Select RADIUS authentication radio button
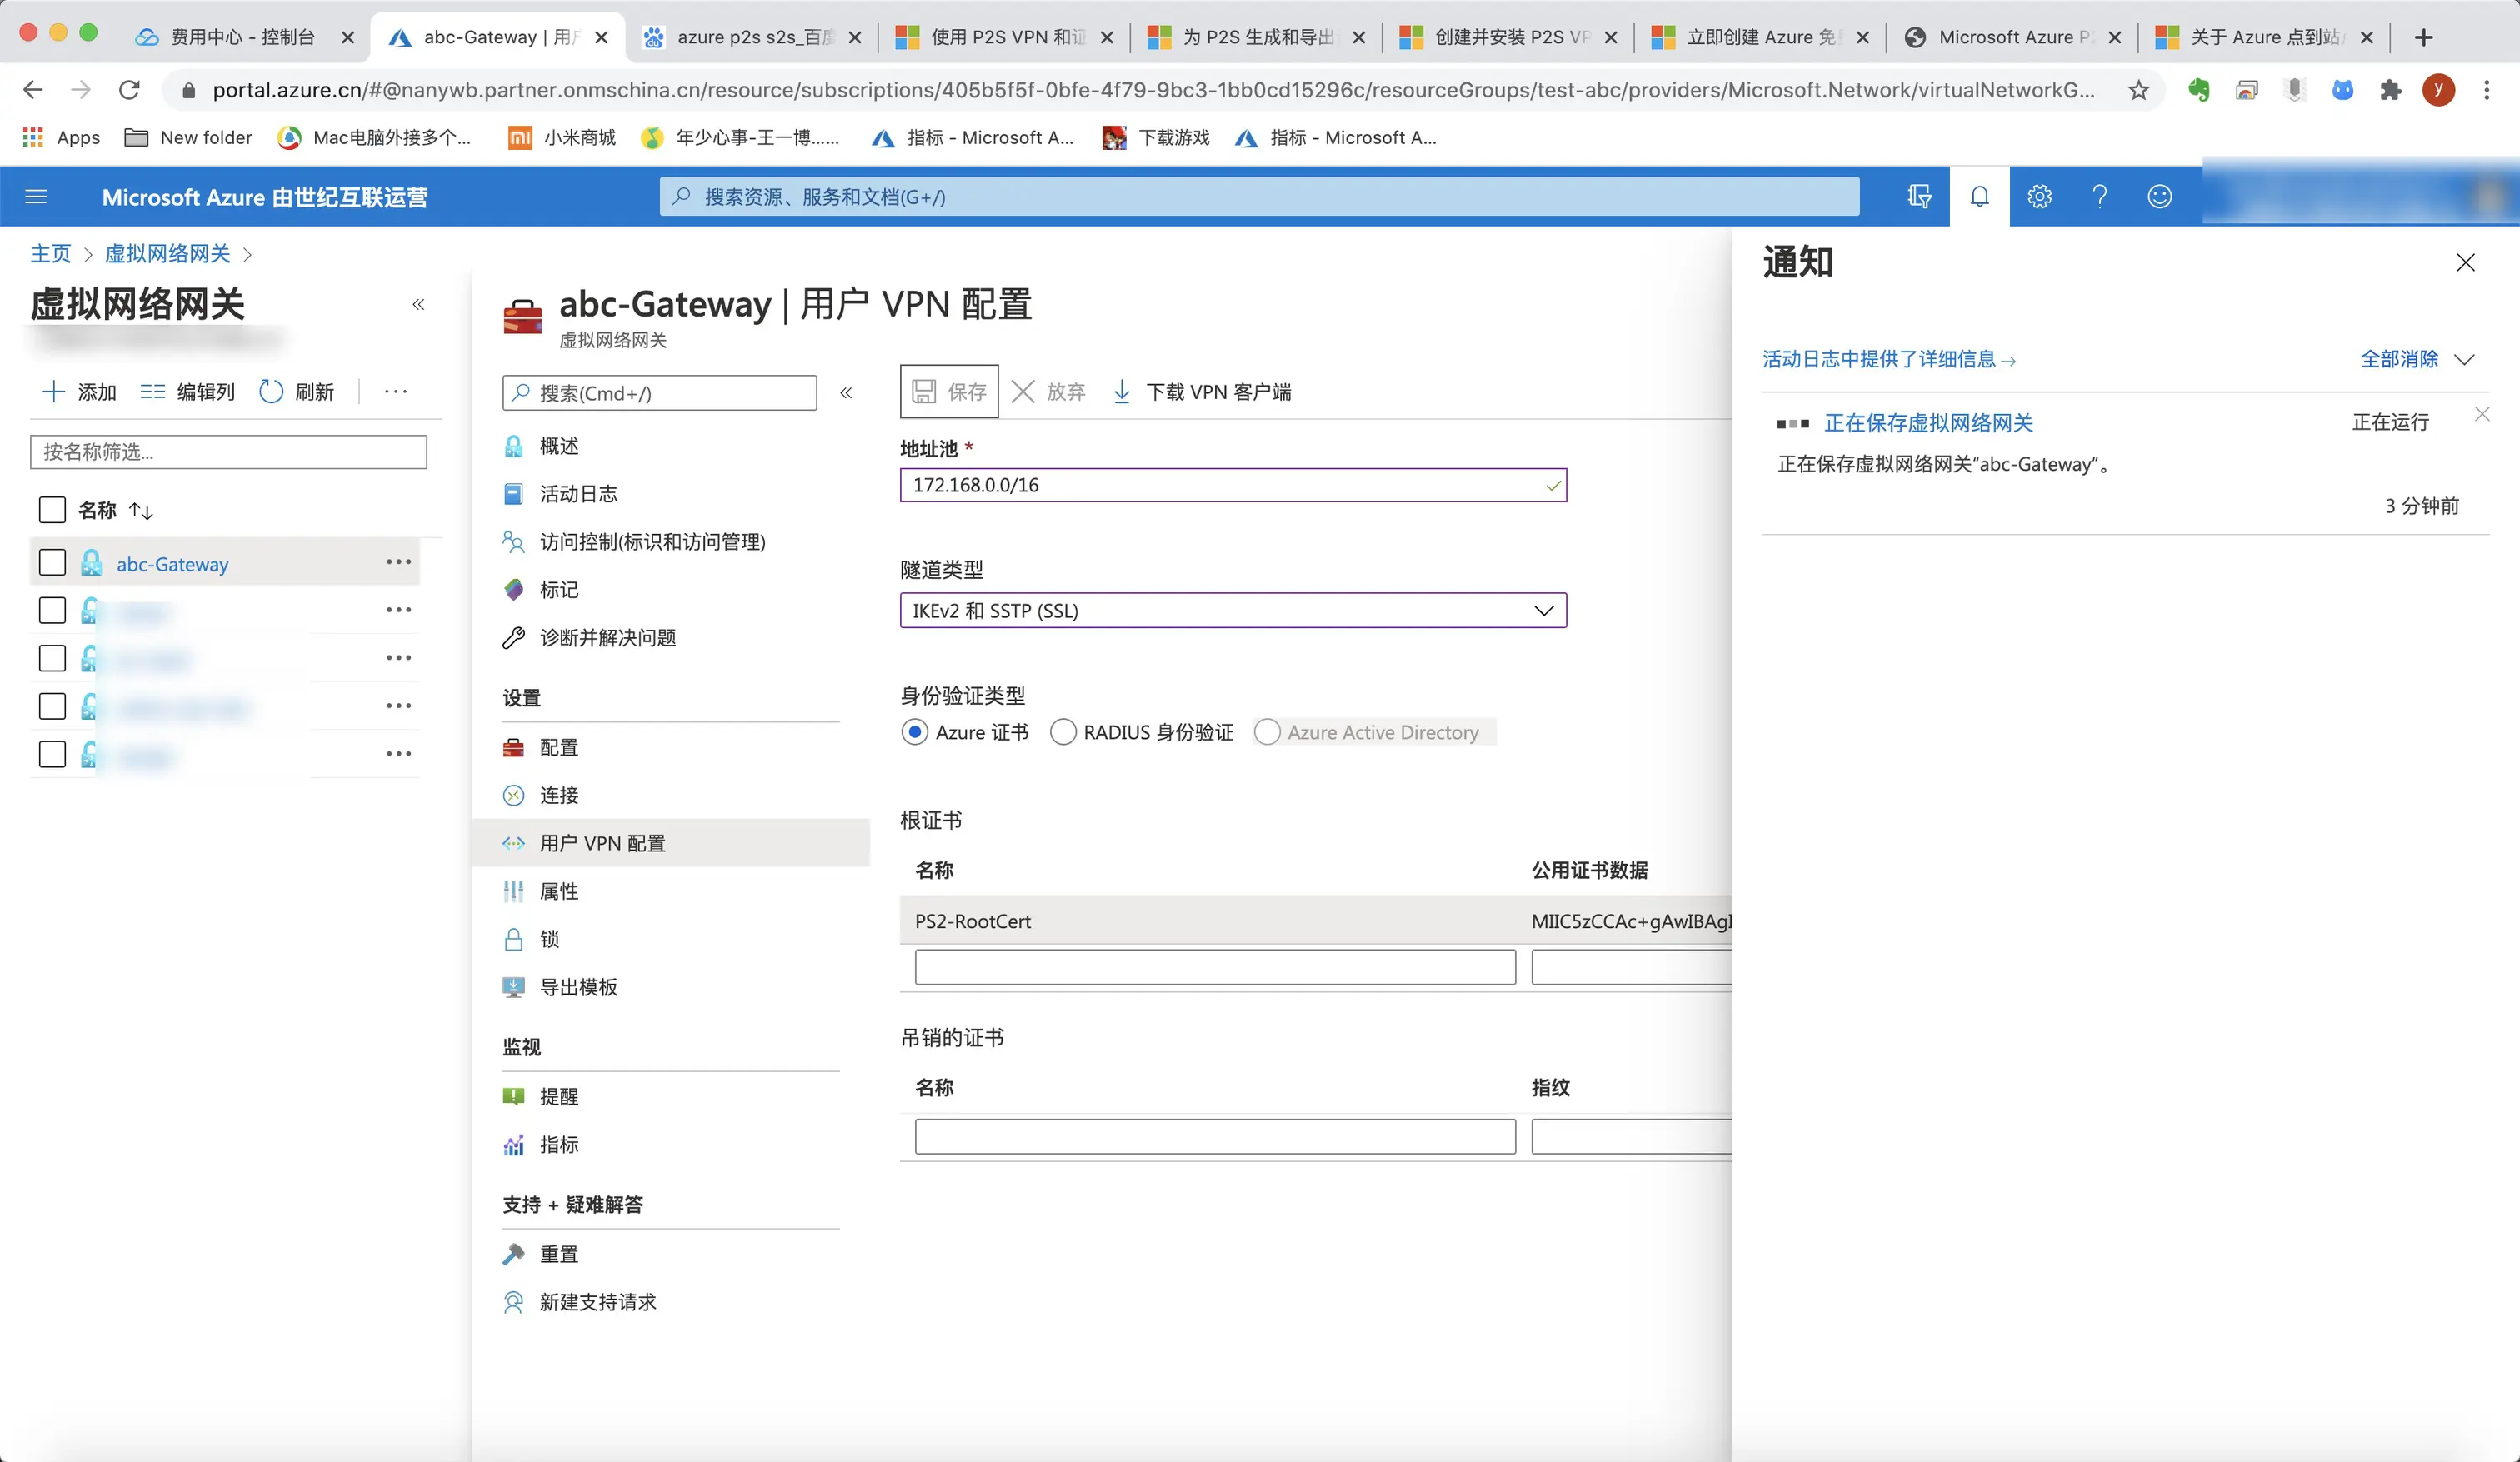 1063,732
